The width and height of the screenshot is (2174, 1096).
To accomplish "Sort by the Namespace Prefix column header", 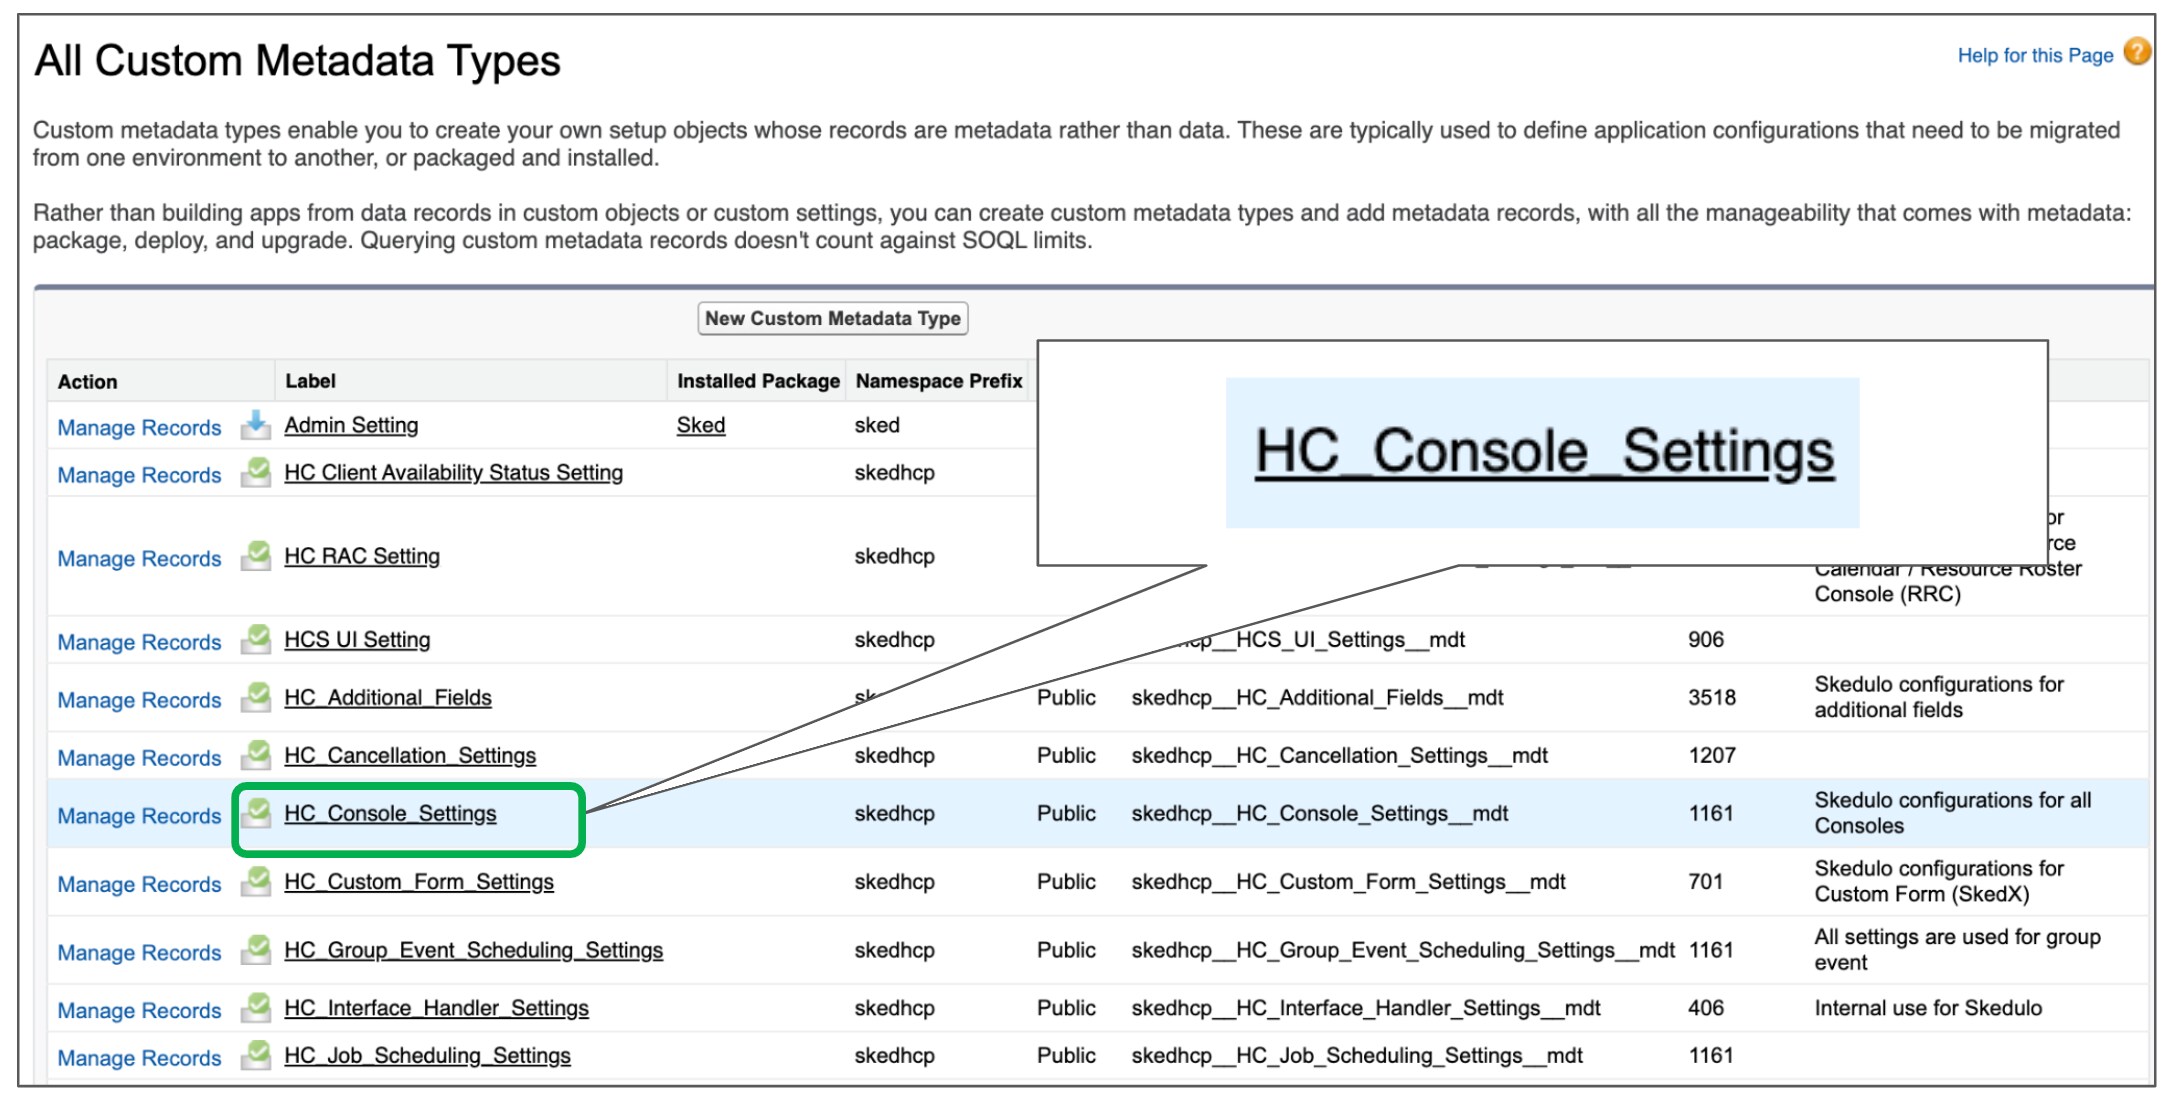I will click(938, 381).
